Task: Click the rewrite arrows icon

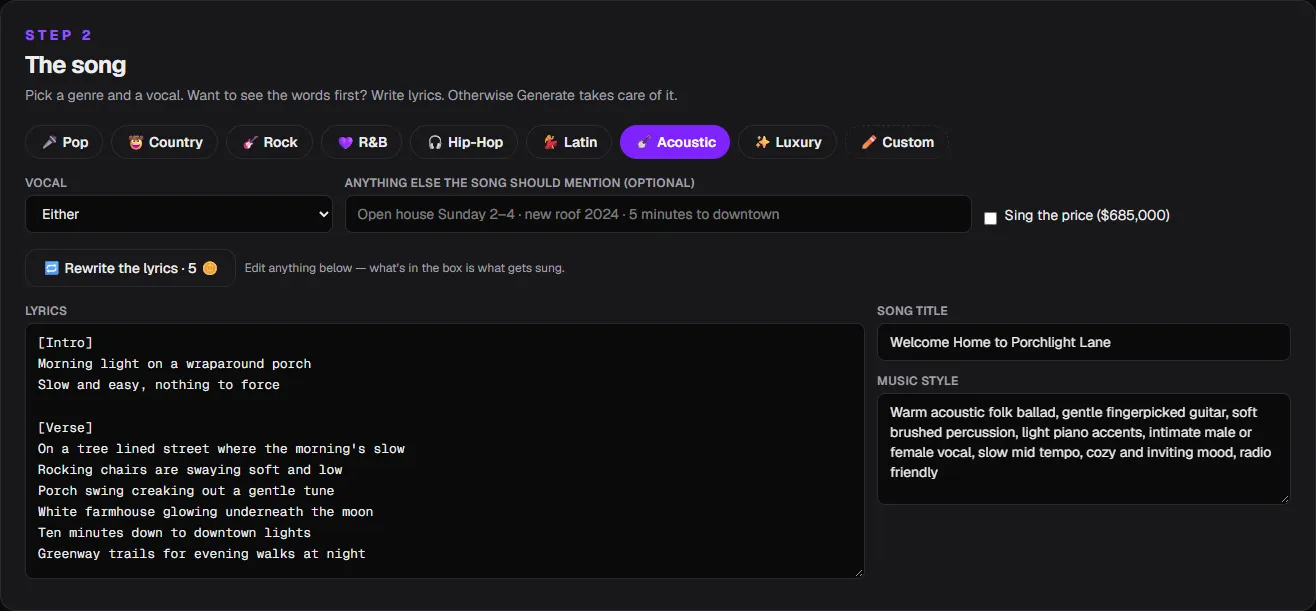Action: click(52, 268)
